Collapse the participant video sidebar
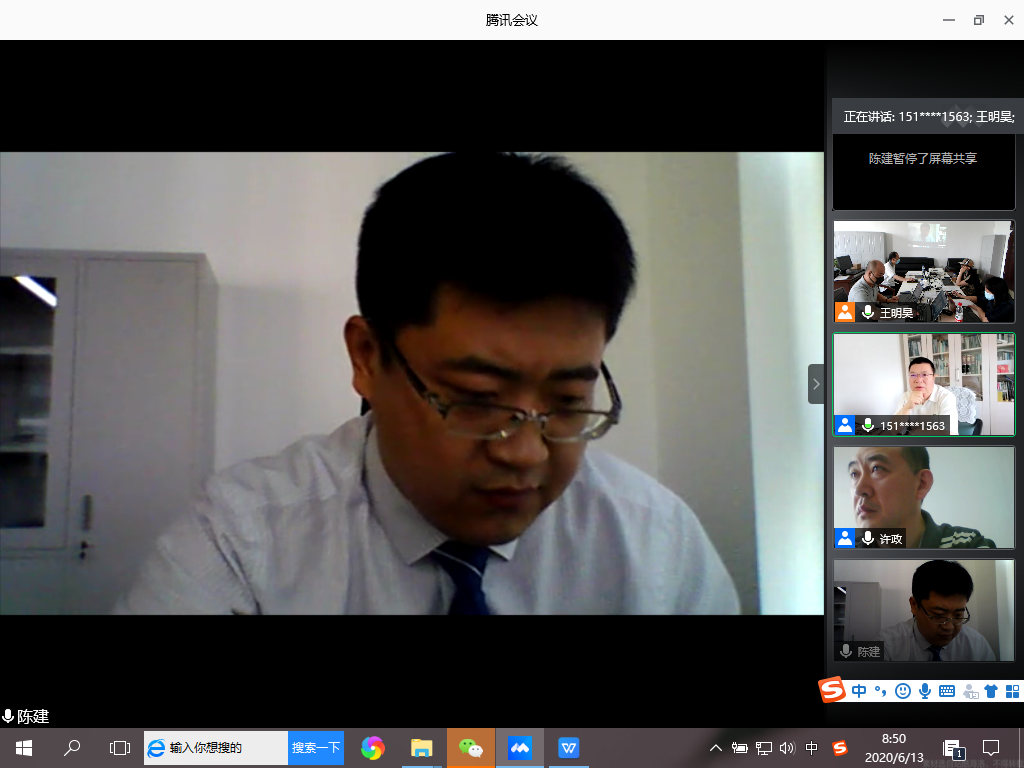 pos(816,384)
